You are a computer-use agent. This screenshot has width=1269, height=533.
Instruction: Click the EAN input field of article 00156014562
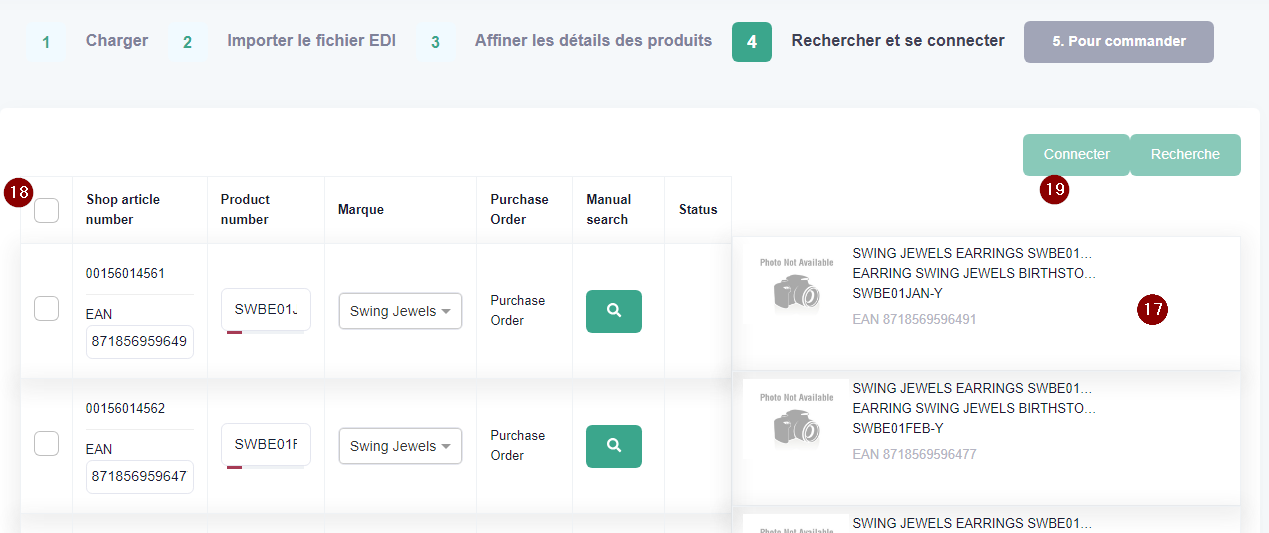(140, 477)
